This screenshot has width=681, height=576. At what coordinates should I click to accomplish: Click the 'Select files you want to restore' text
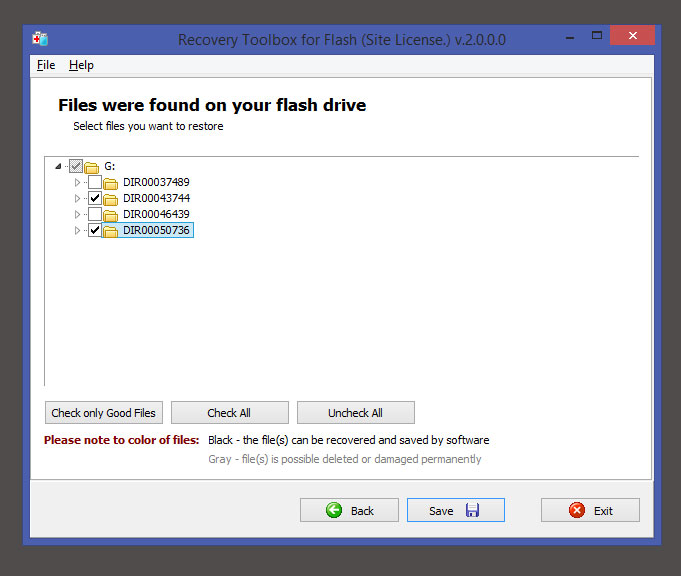click(x=148, y=126)
